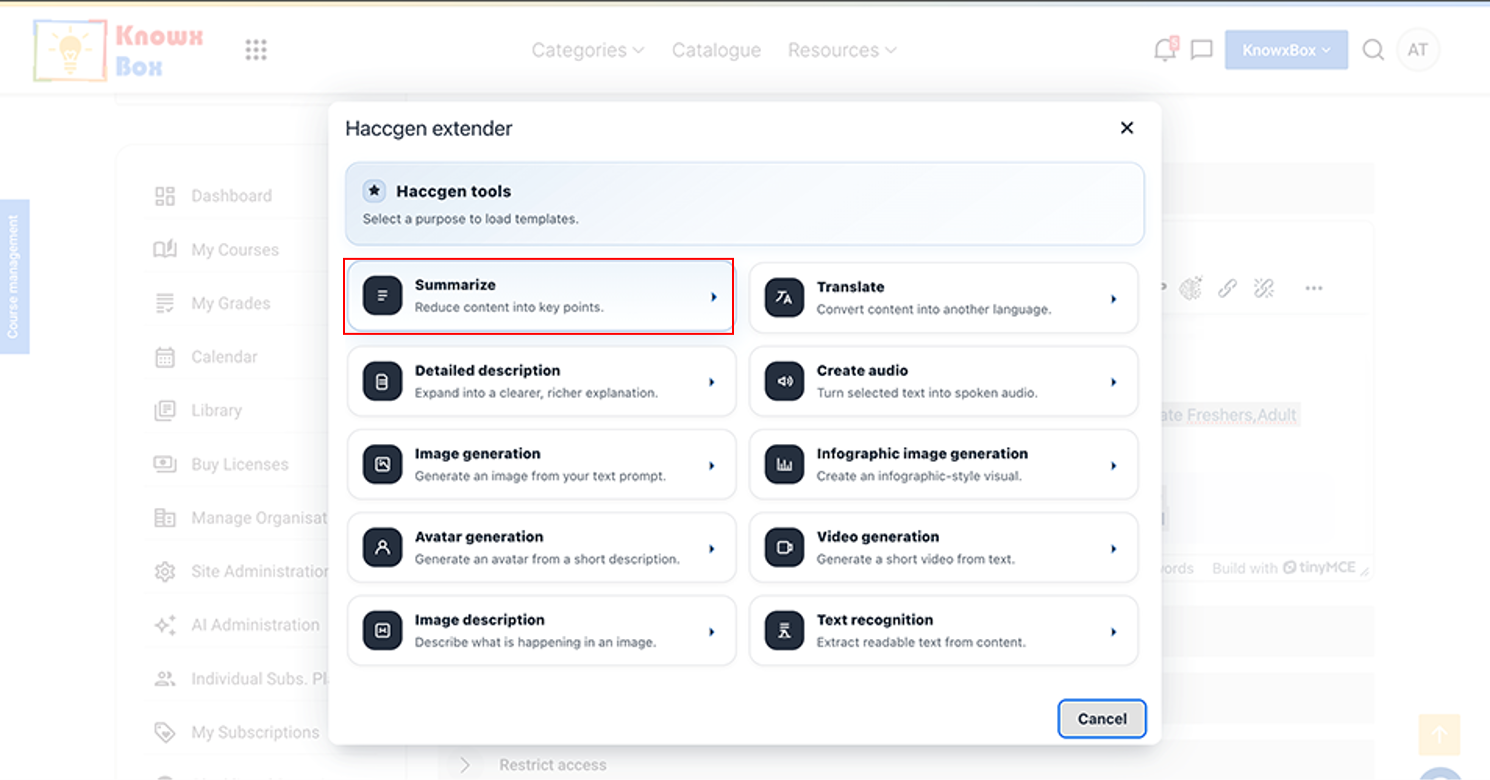Click the Calendar sidebar icon
This screenshot has width=1490, height=780.
[x=165, y=357]
